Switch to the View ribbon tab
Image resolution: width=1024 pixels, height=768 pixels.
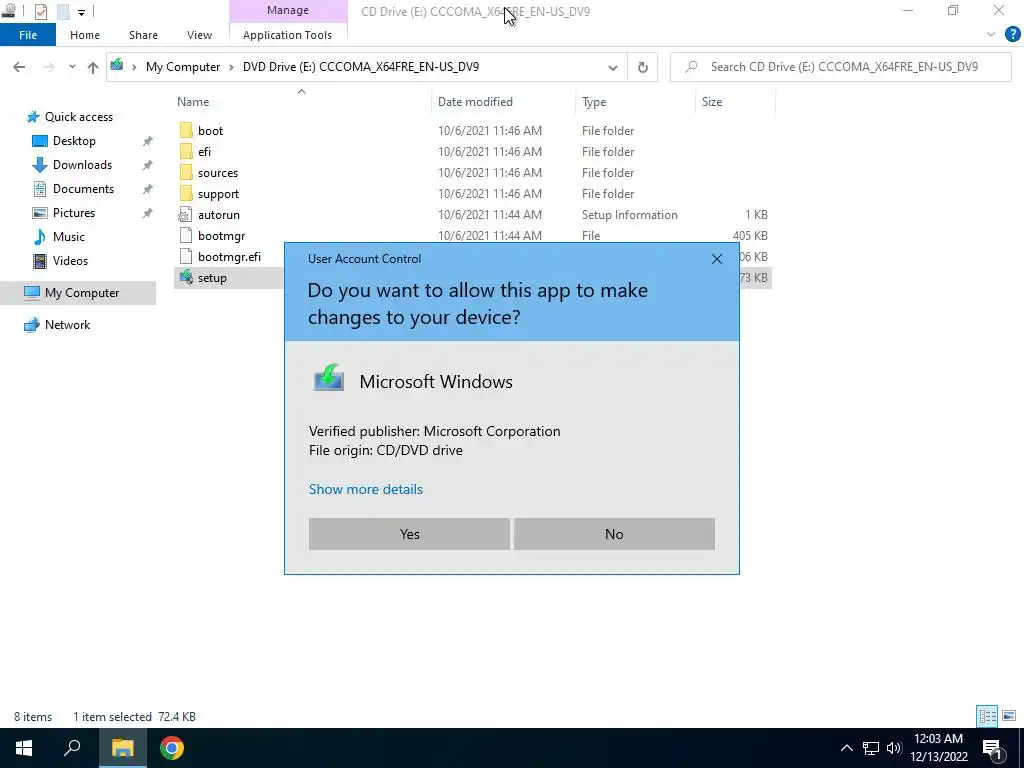click(199, 35)
